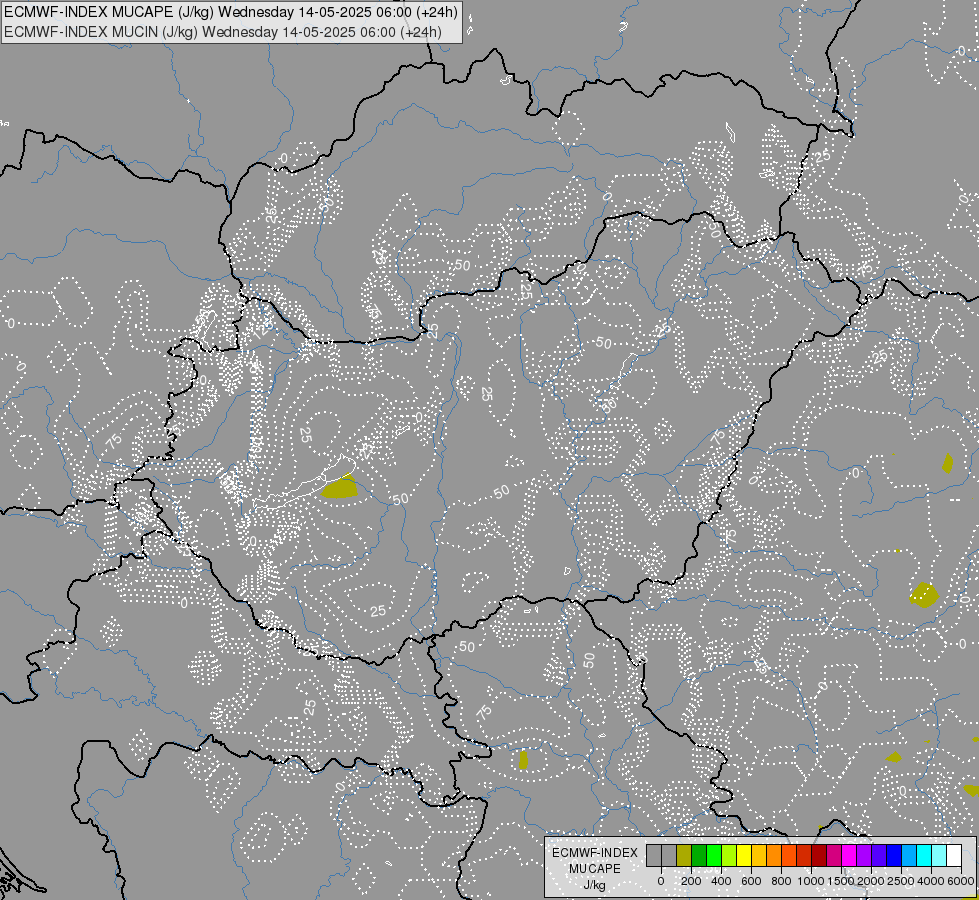Choose the amber swatch above 600
Image resolution: width=979 pixels, height=900 pixels.
tap(759, 856)
